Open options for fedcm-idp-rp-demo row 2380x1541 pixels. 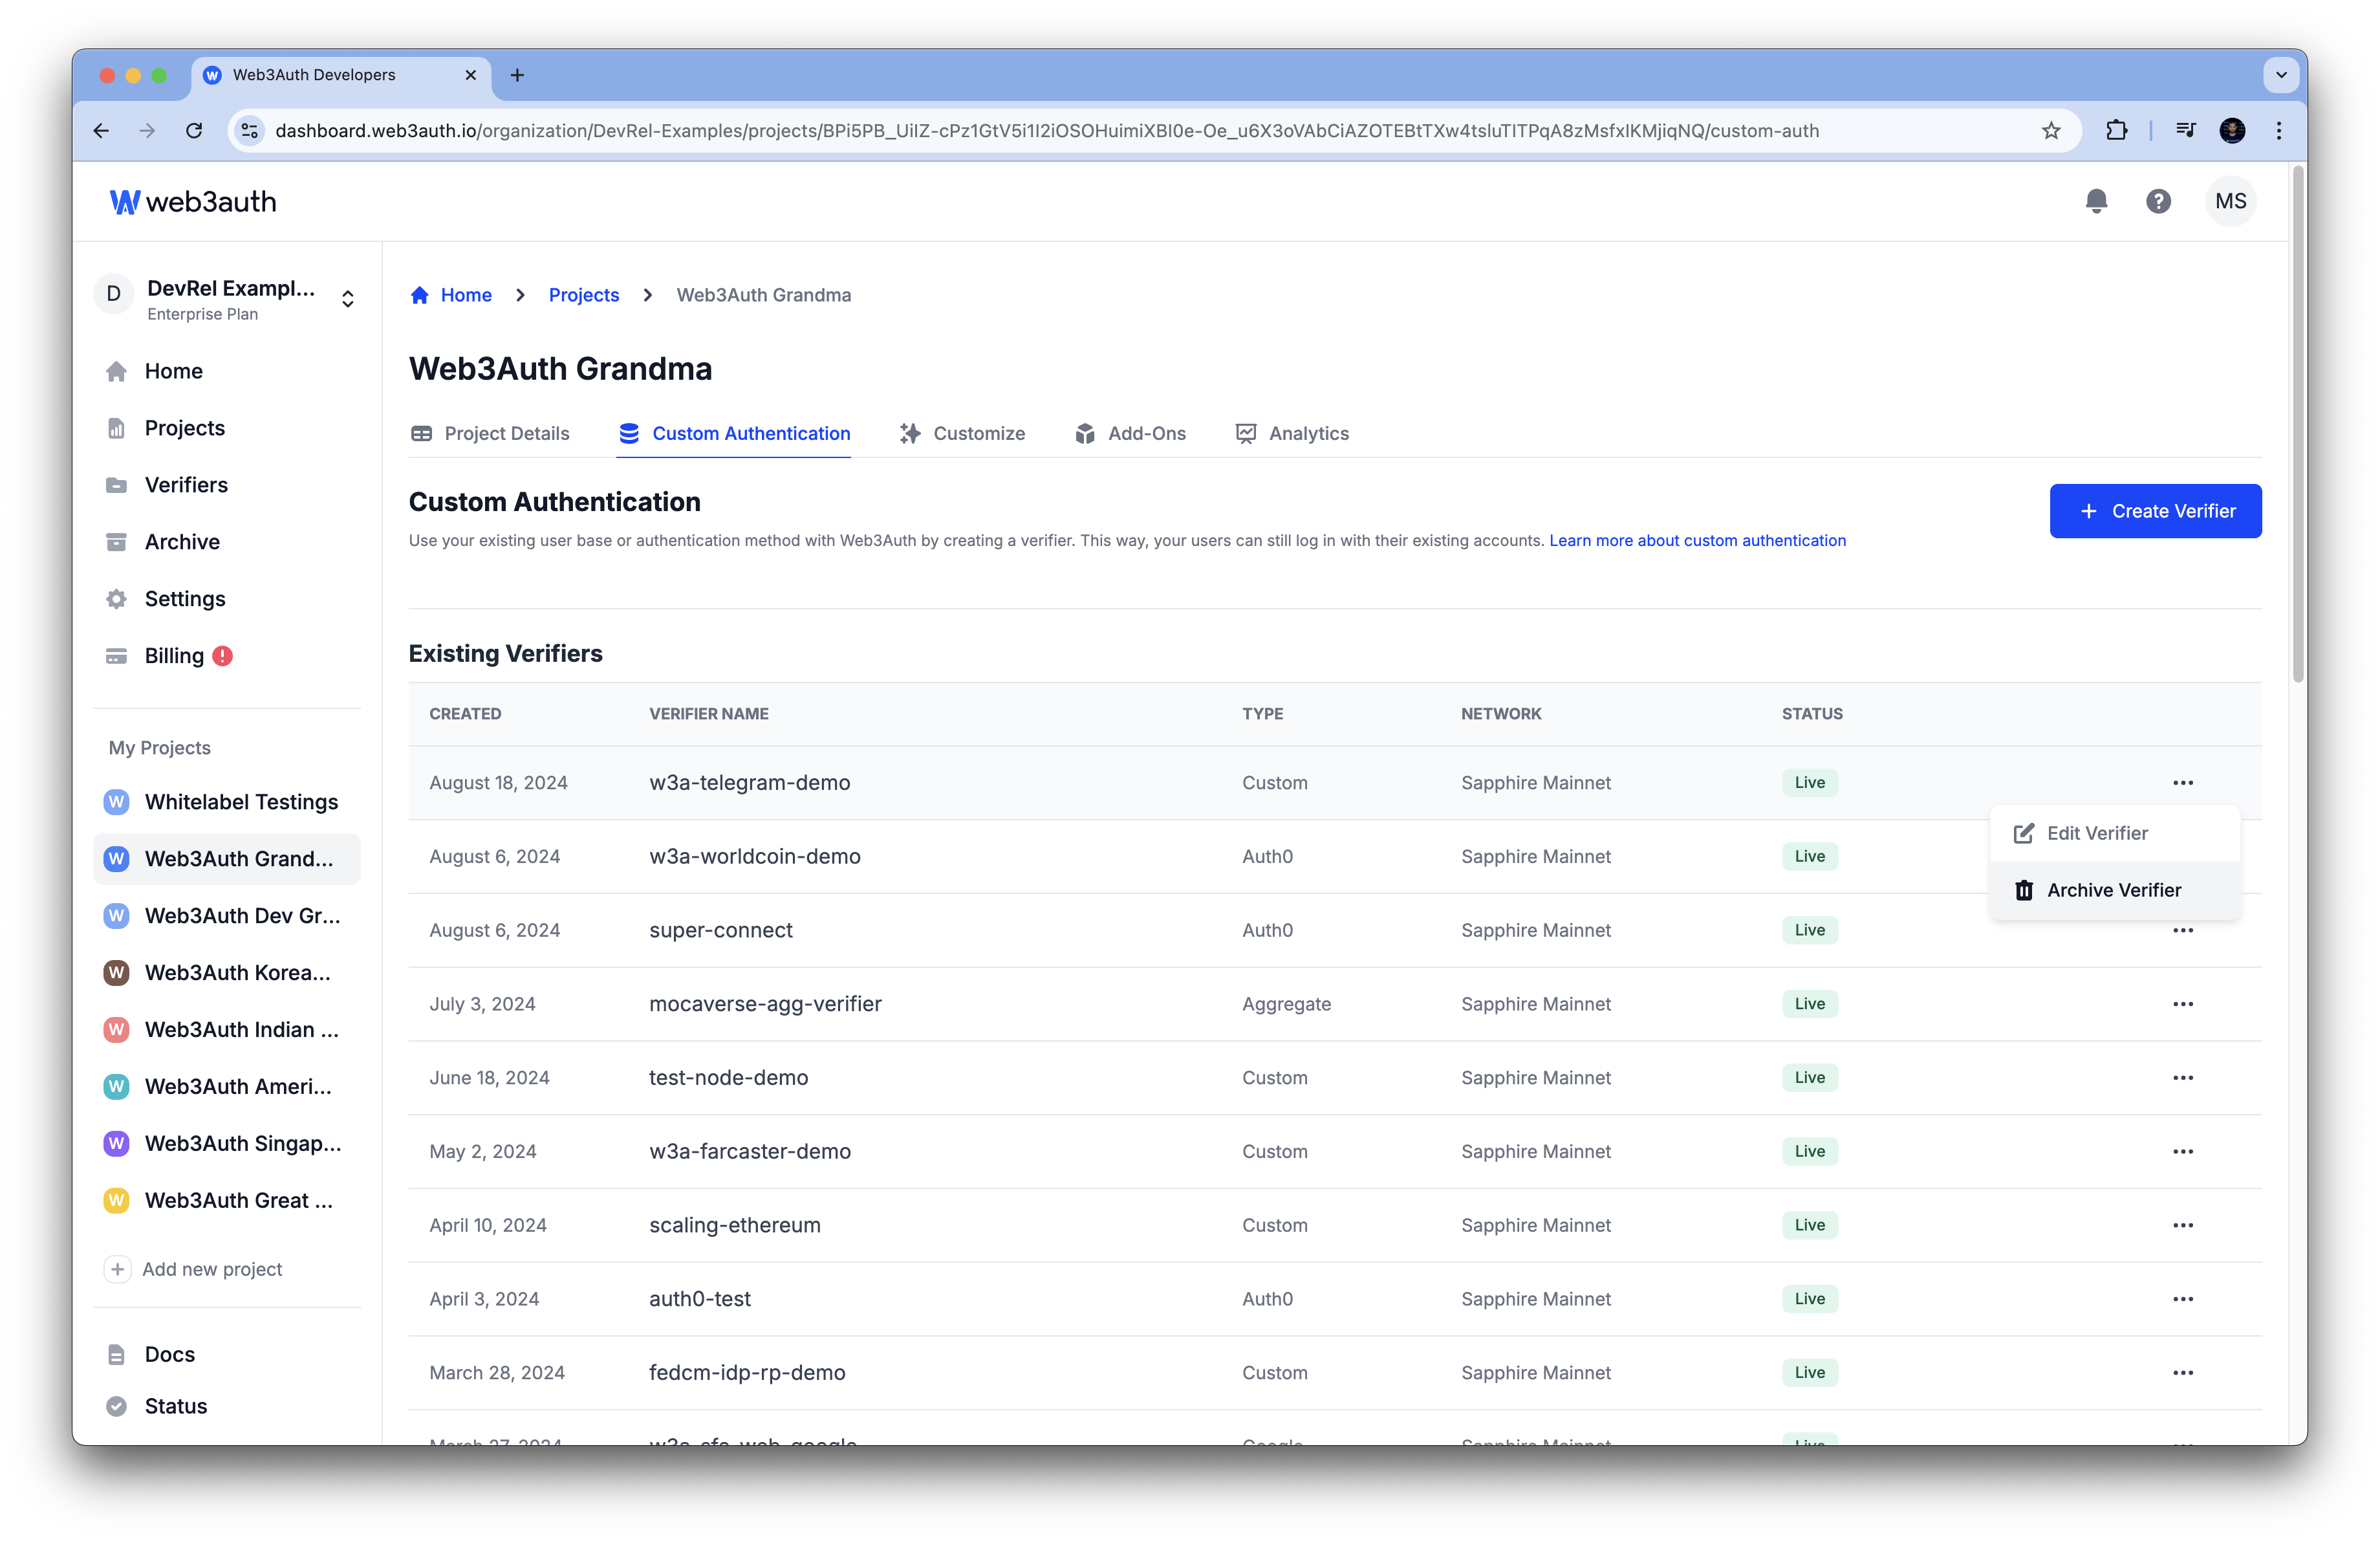tap(2182, 1373)
